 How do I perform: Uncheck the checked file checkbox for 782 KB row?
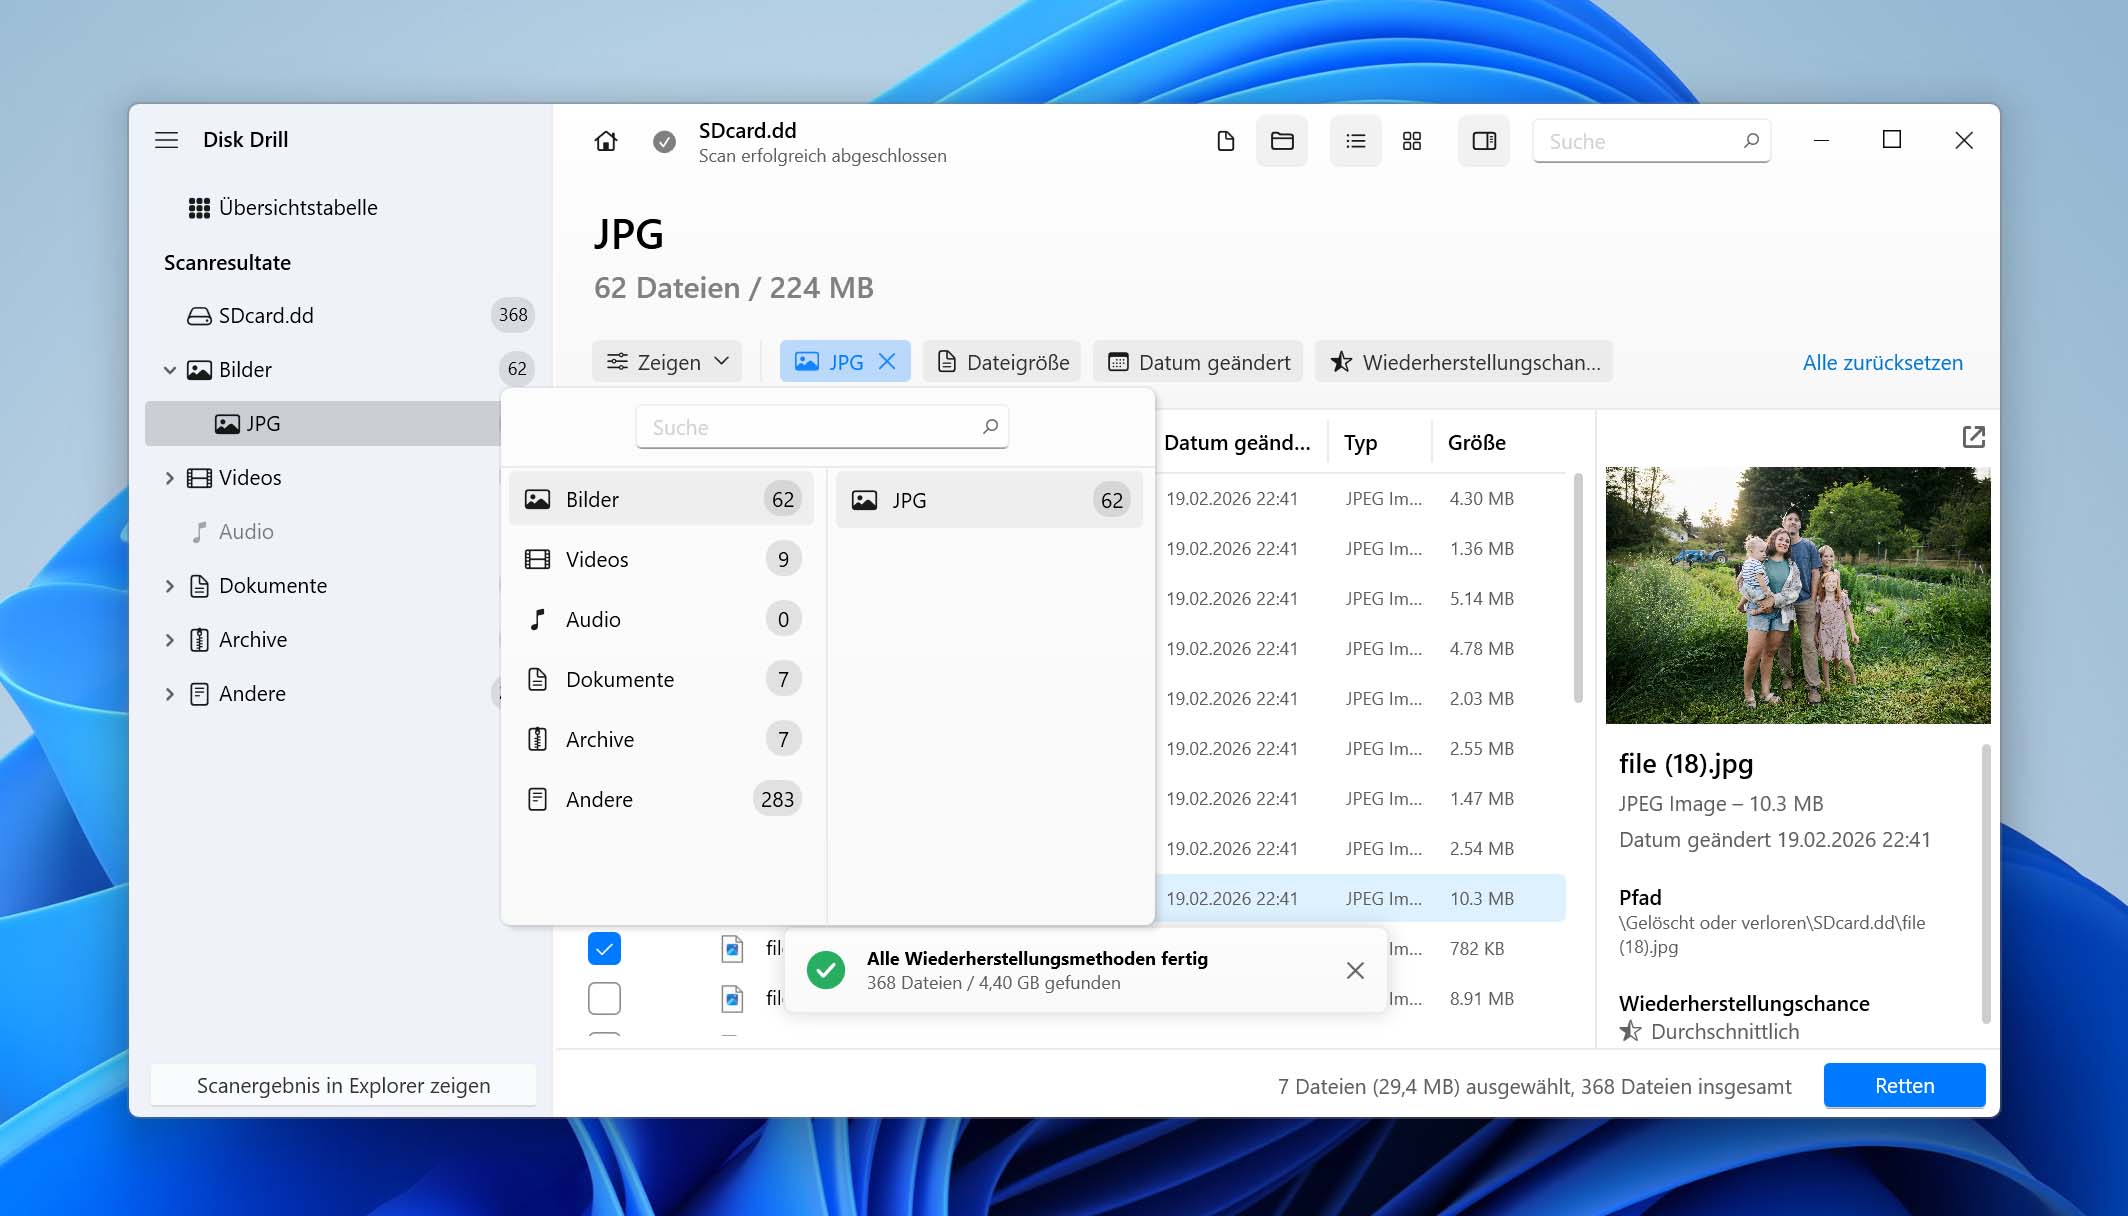(x=604, y=948)
